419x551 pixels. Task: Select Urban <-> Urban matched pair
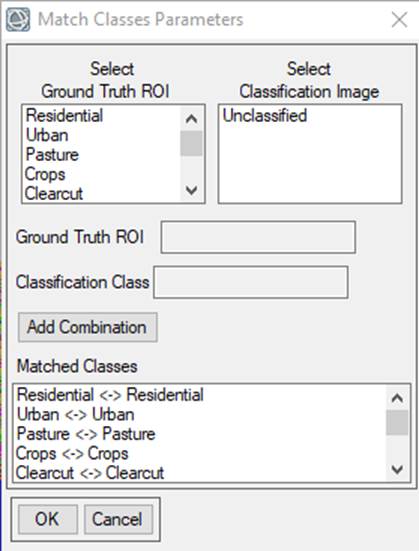[75, 415]
